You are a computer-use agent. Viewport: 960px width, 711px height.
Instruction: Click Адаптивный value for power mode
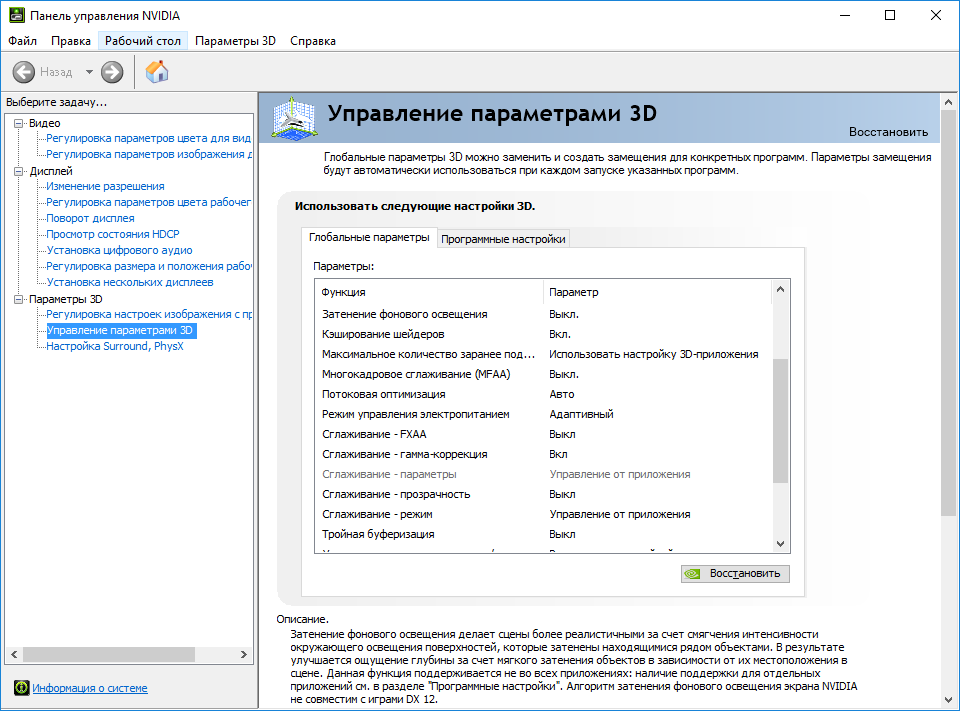tap(581, 414)
